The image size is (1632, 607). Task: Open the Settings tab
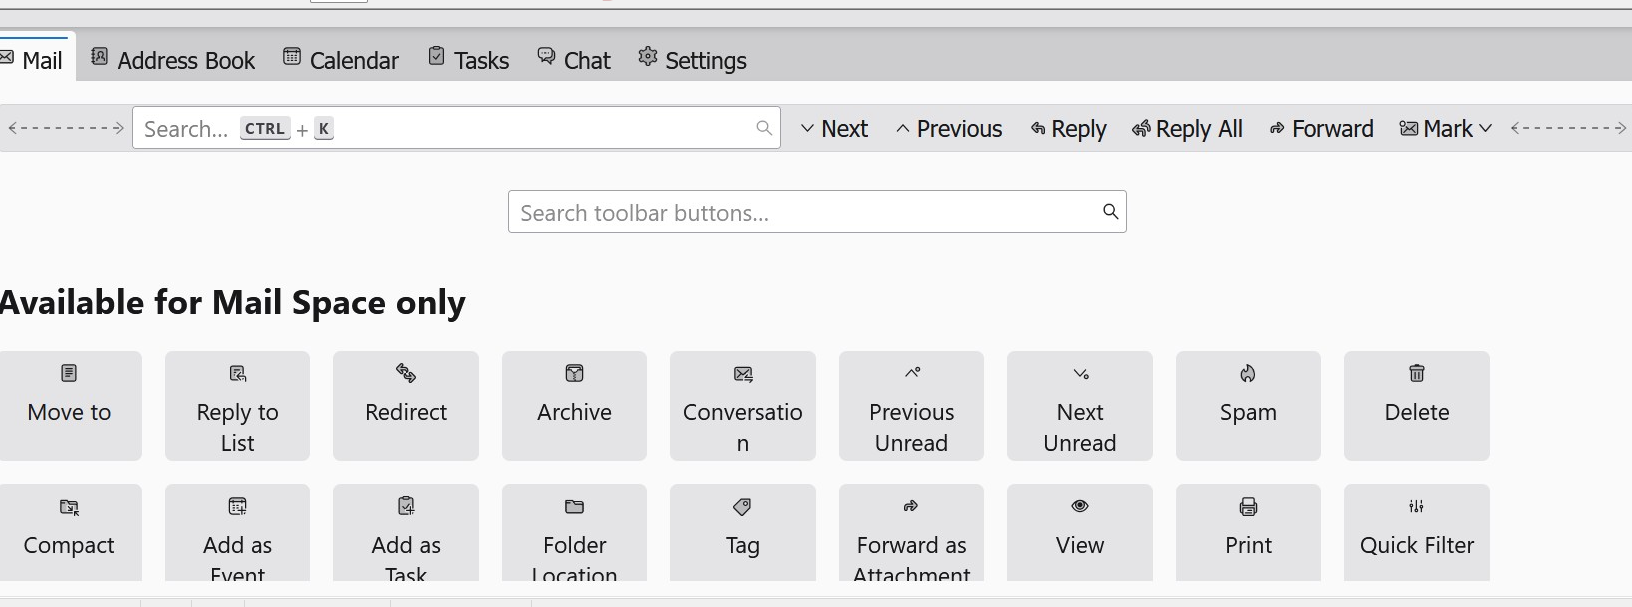[692, 60]
